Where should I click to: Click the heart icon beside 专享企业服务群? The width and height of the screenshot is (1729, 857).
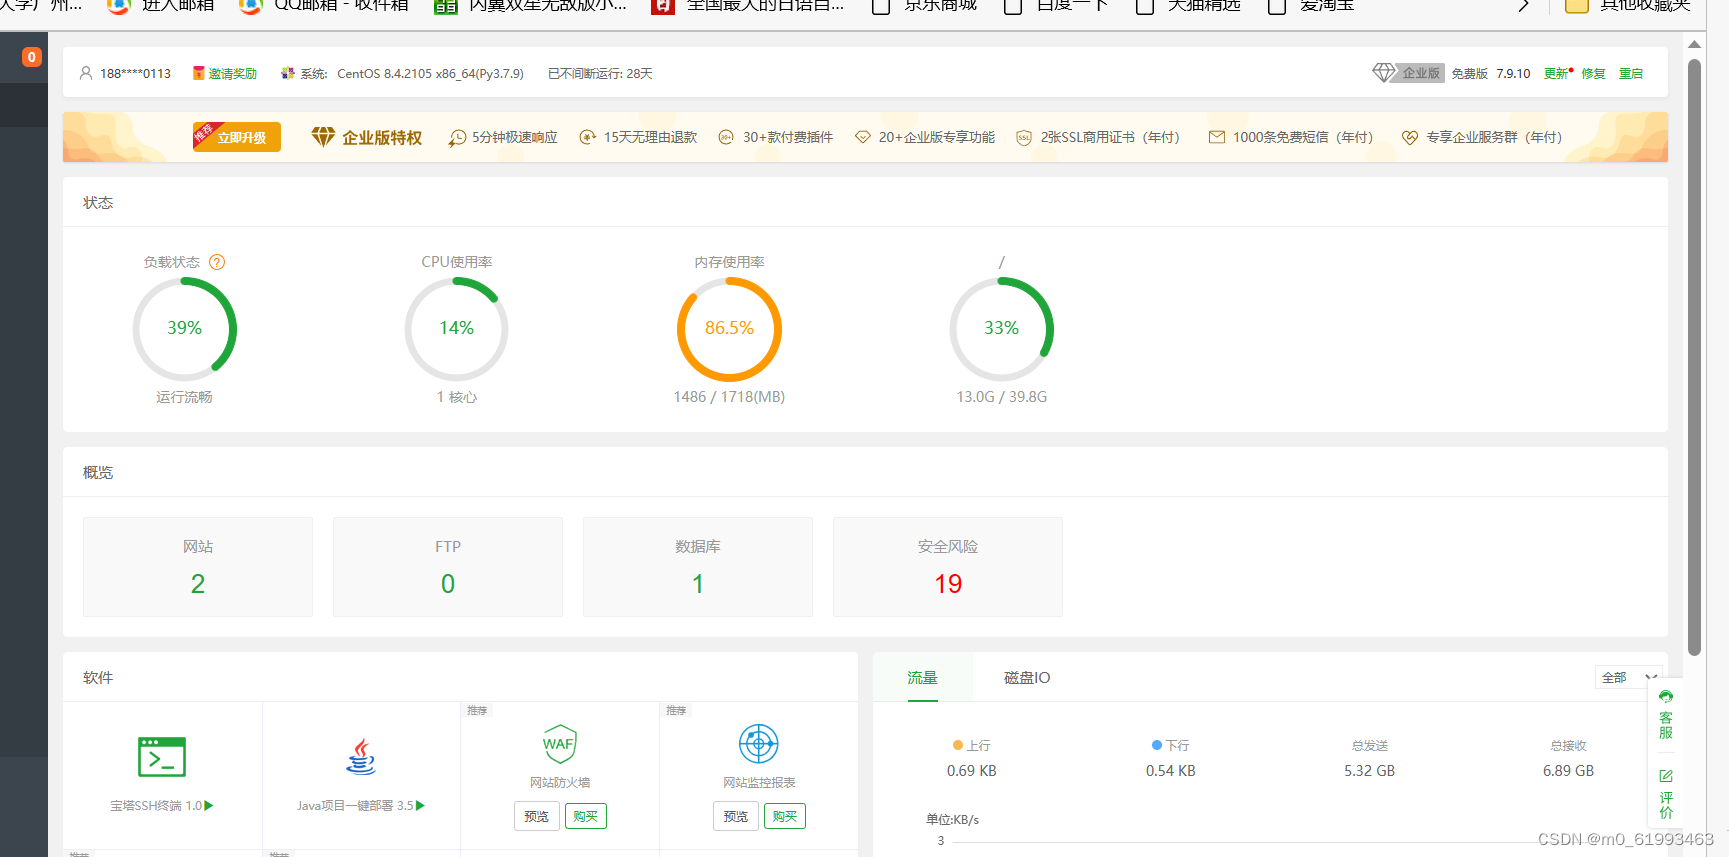coord(1410,138)
